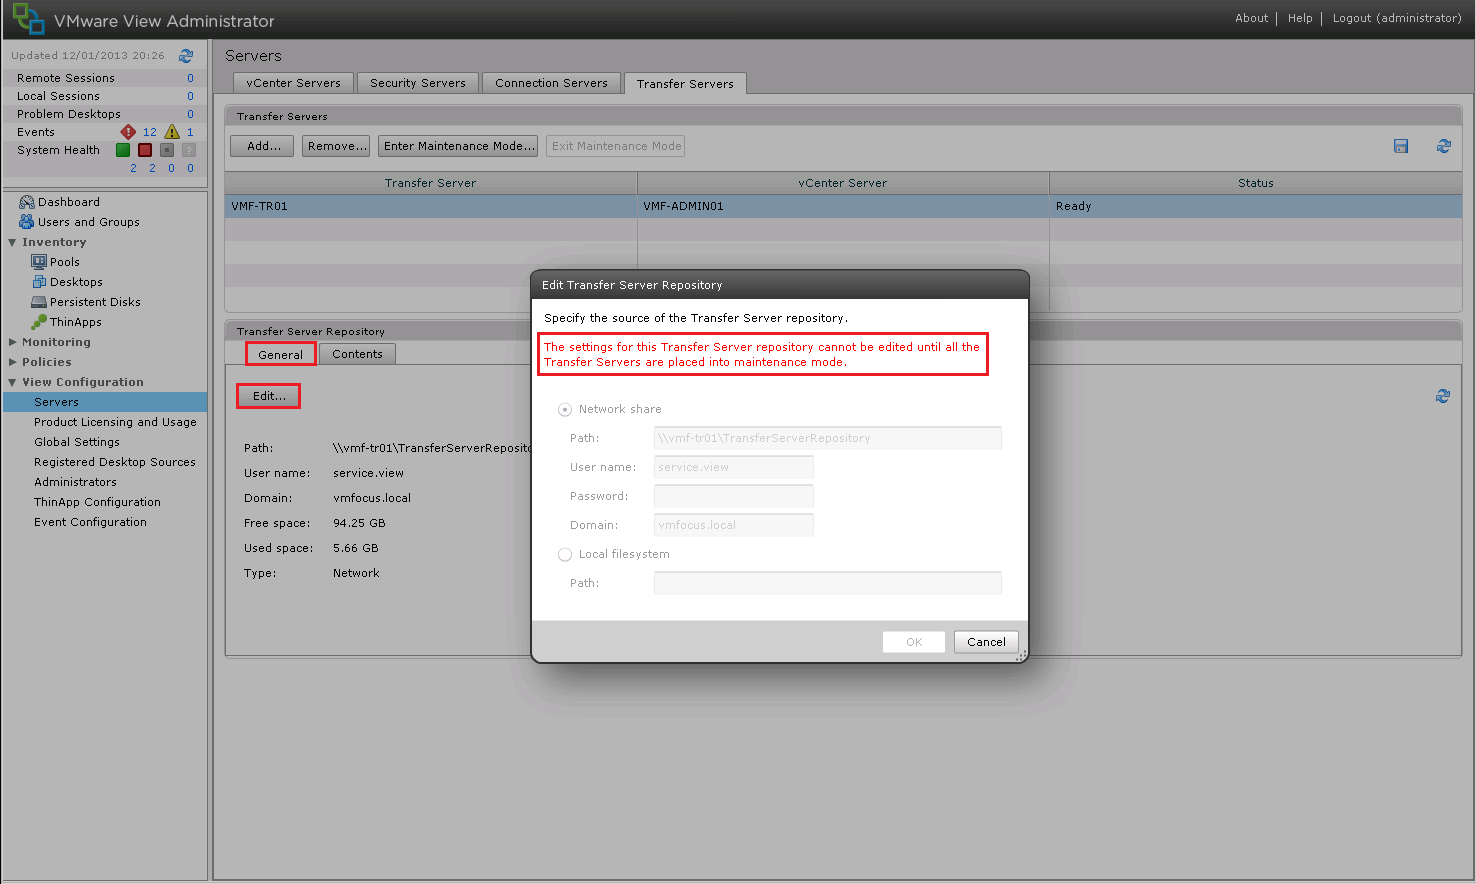1476x884 pixels.
Task: Click the yellow warning Events icon
Action: [172, 131]
